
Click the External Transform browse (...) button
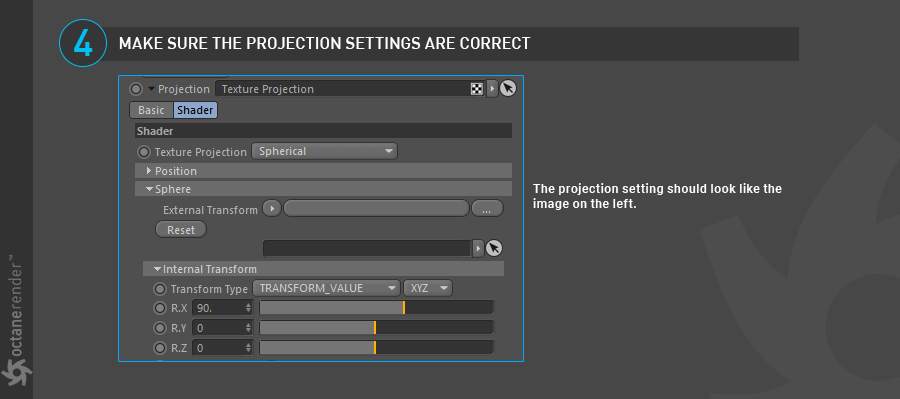coord(487,209)
